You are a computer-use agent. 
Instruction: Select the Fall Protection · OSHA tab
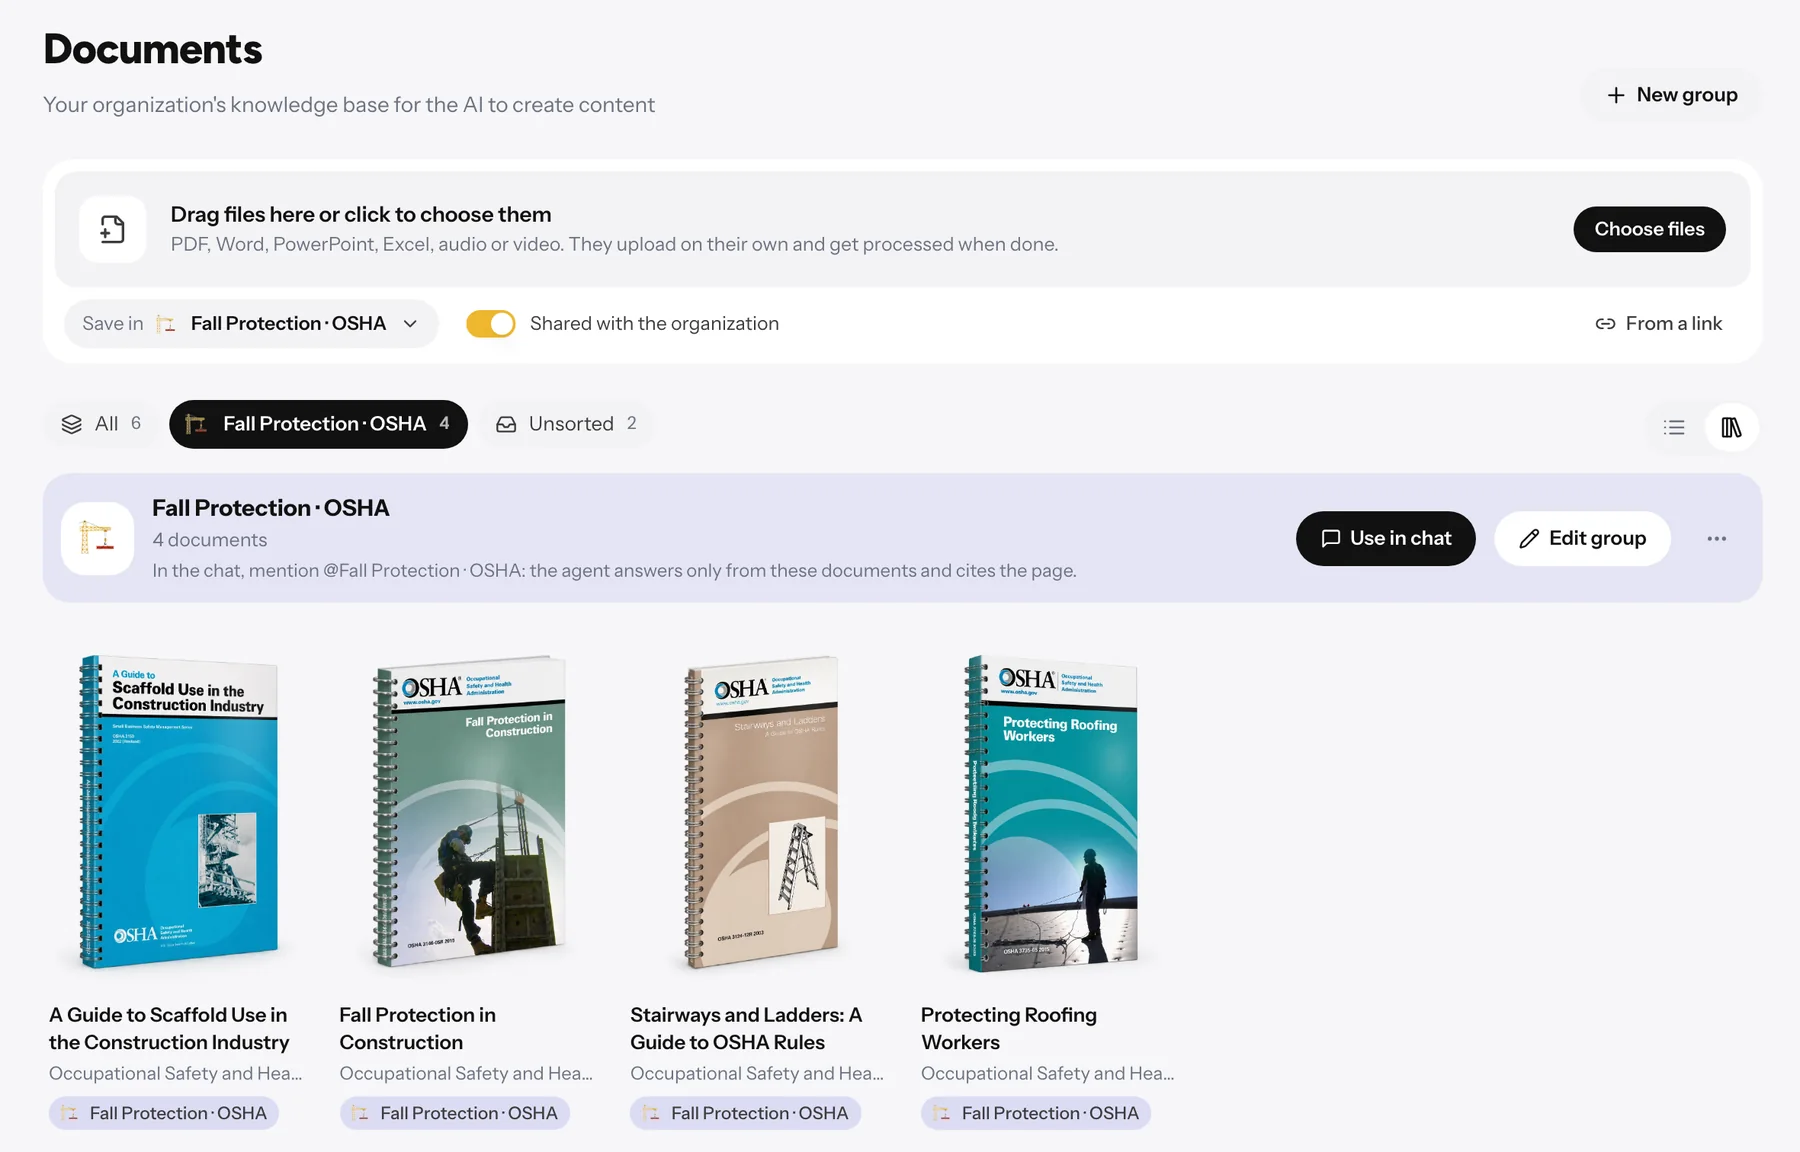click(x=318, y=424)
